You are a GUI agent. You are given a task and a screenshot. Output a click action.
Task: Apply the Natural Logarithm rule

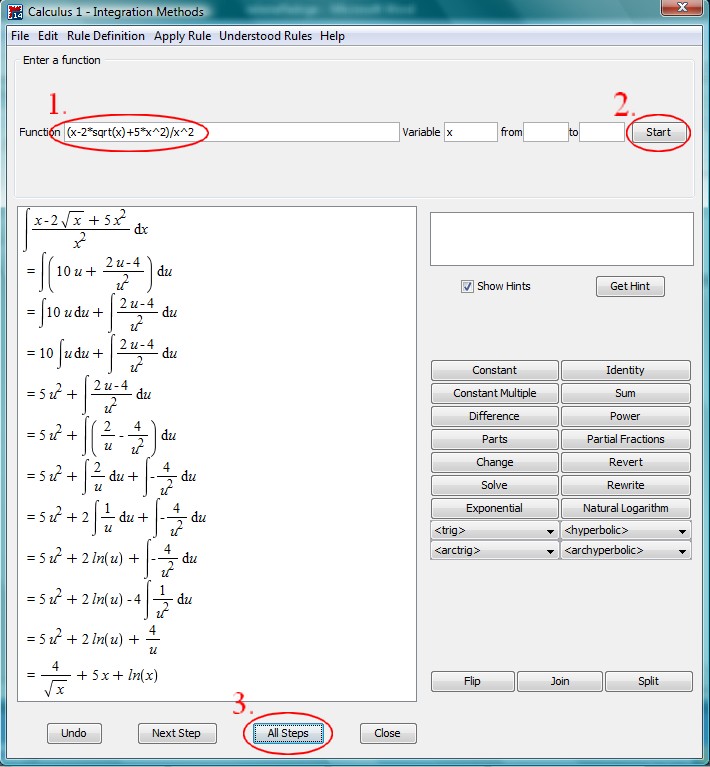point(625,508)
